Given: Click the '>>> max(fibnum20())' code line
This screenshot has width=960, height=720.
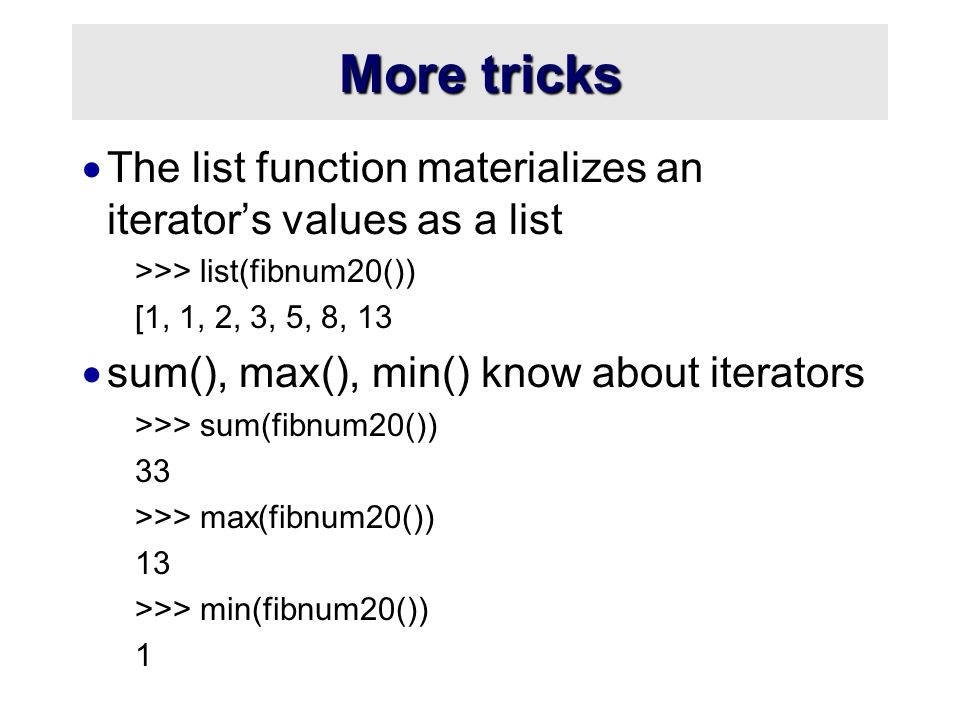Looking at the screenshot, I should 285,517.
